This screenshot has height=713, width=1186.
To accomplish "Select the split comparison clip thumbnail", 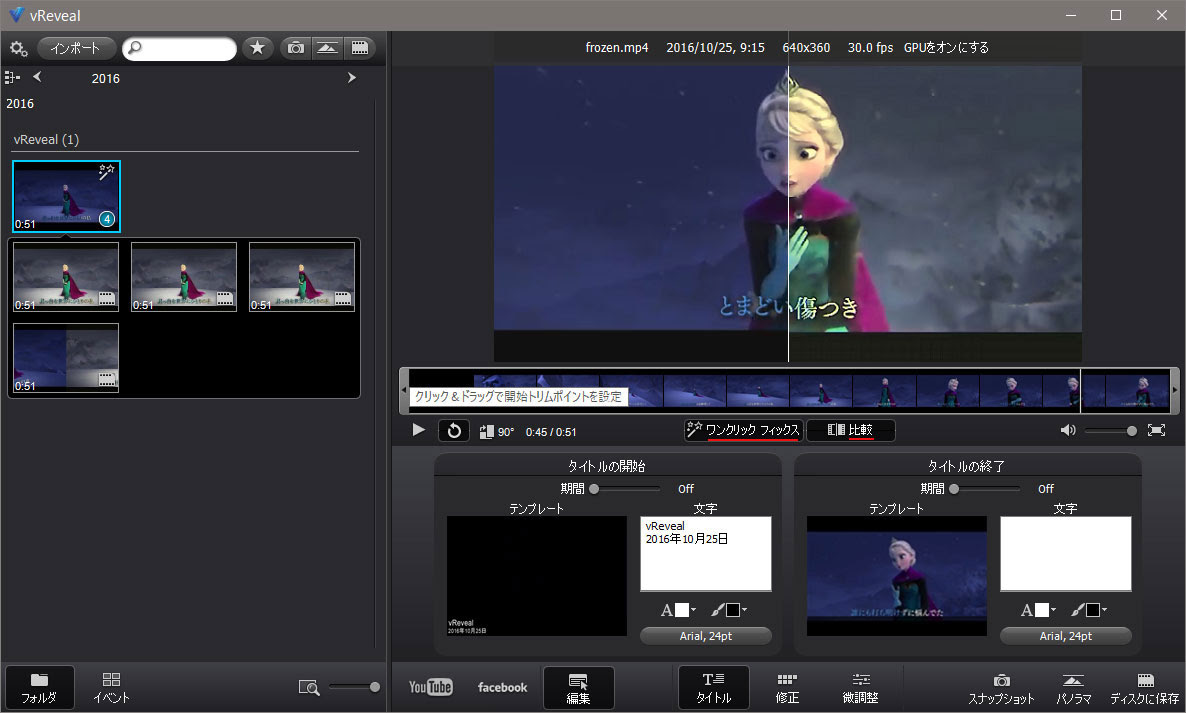I will (66, 358).
